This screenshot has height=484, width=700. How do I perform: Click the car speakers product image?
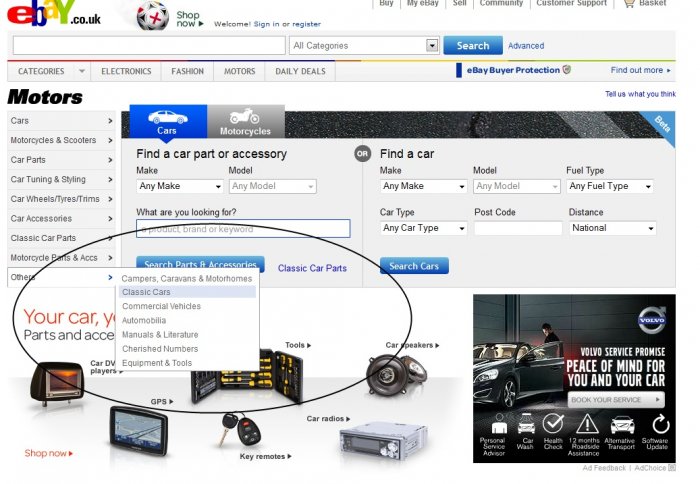click(396, 374)
